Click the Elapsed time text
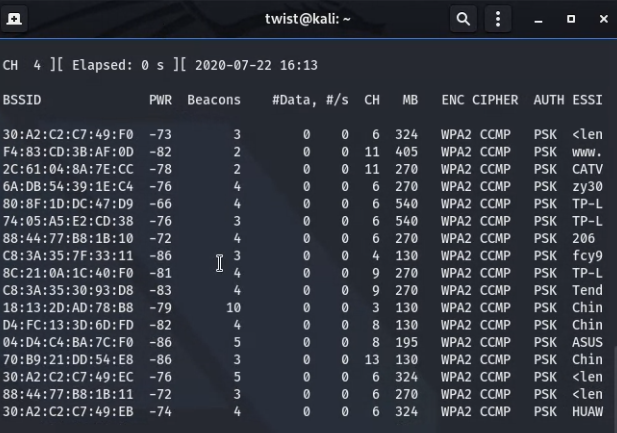The width and height of the screenshot is (617, 433). pyautogui.click(x=118, y=65)
